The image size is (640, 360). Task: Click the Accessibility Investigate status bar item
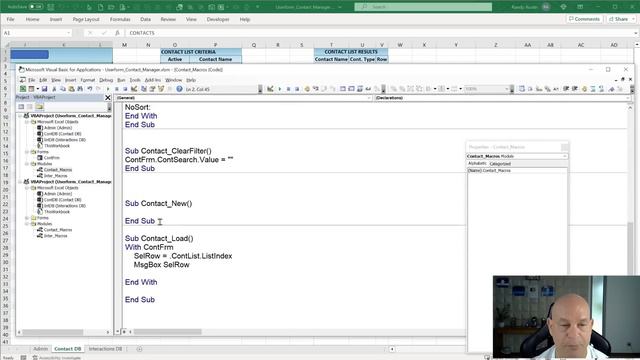57,358
